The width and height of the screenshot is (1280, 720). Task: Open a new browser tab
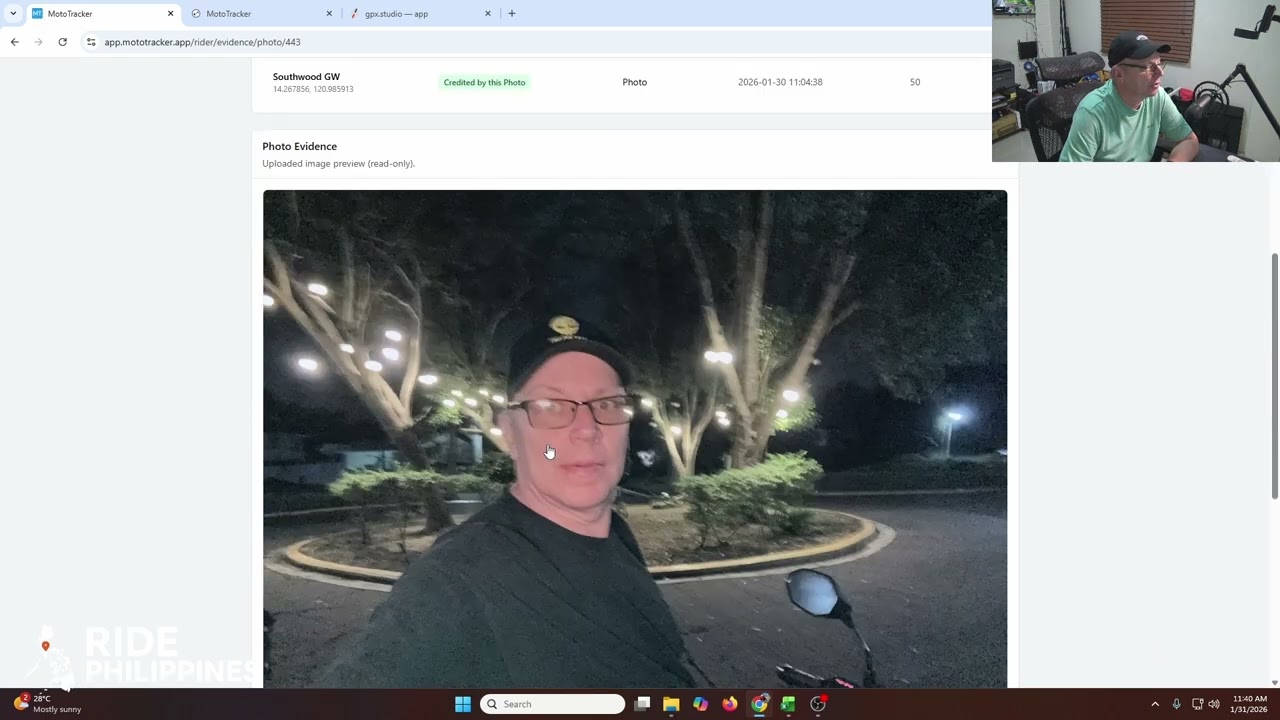coord(512,13)
